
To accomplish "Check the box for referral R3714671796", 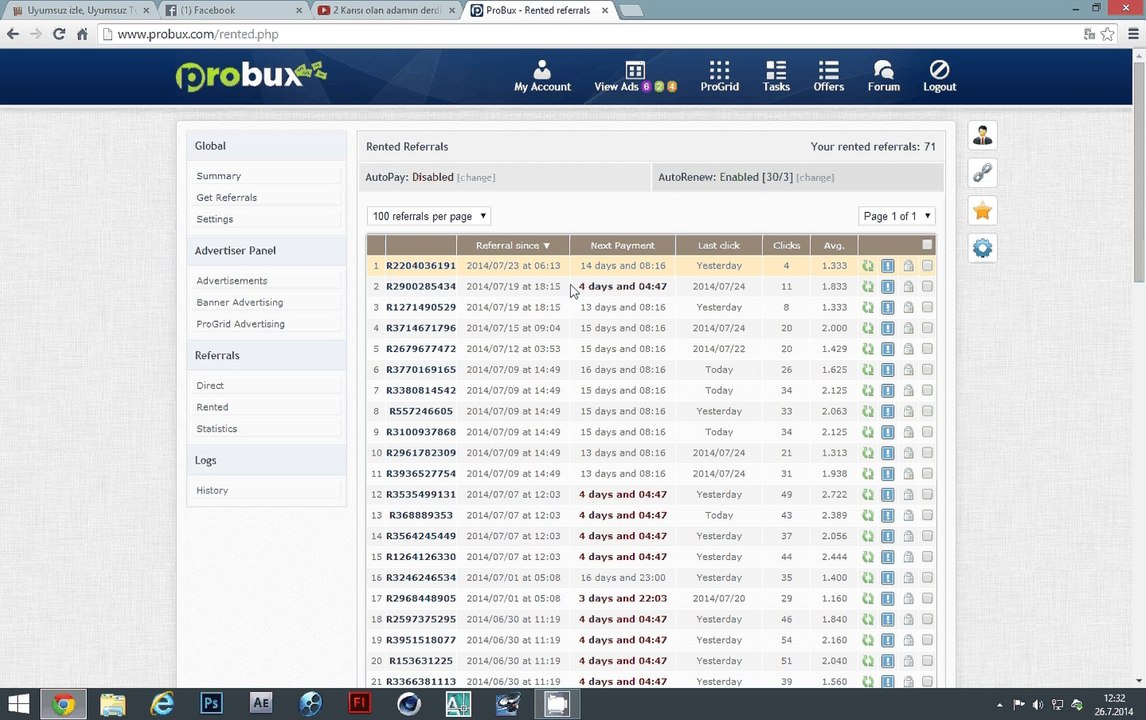I will pyautogui.click(x=927, y=328).
